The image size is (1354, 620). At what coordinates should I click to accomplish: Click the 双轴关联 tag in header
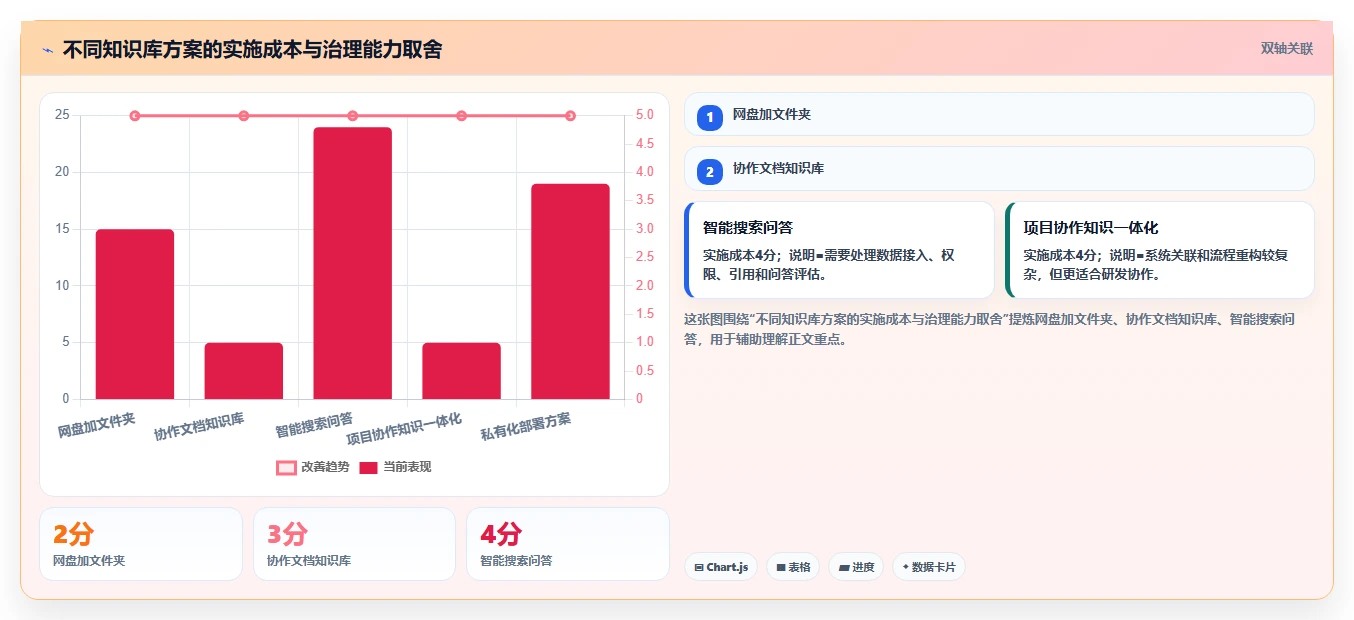(x=1286, y=48)
